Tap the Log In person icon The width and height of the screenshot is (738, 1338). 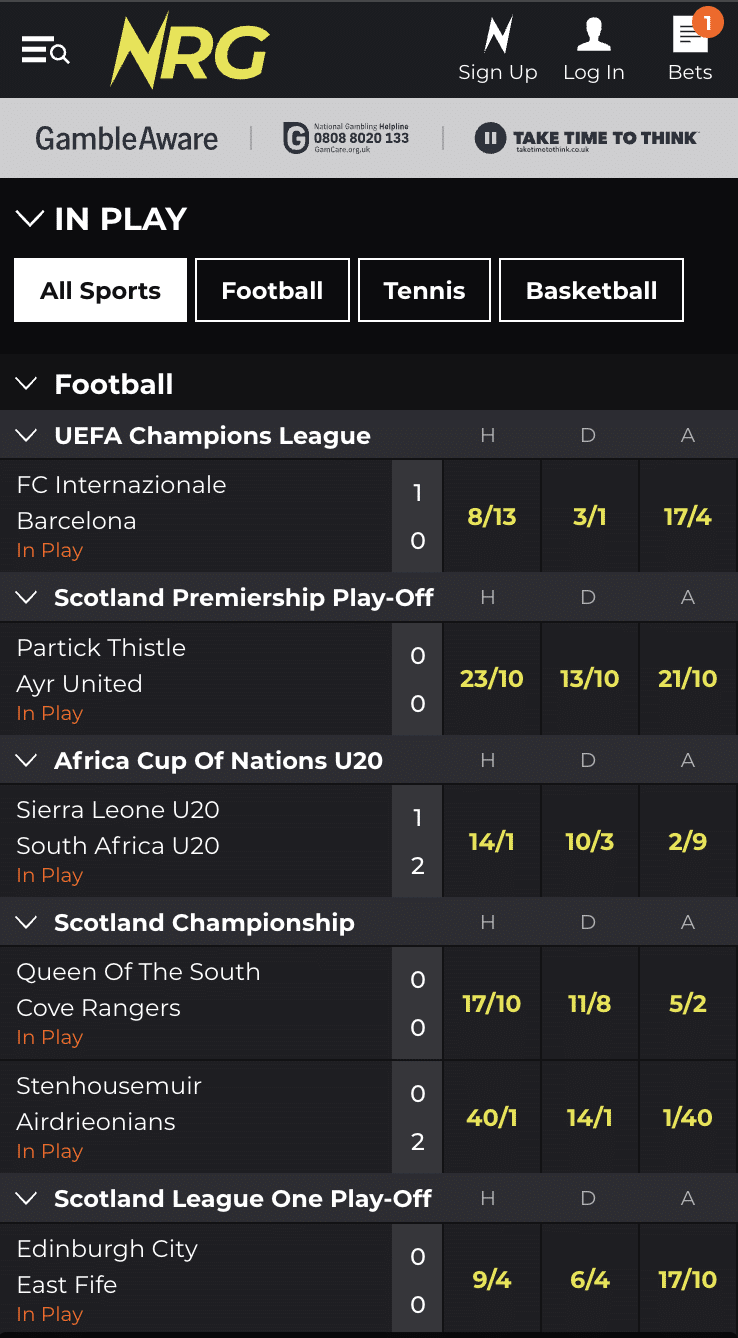coord(594,35)
